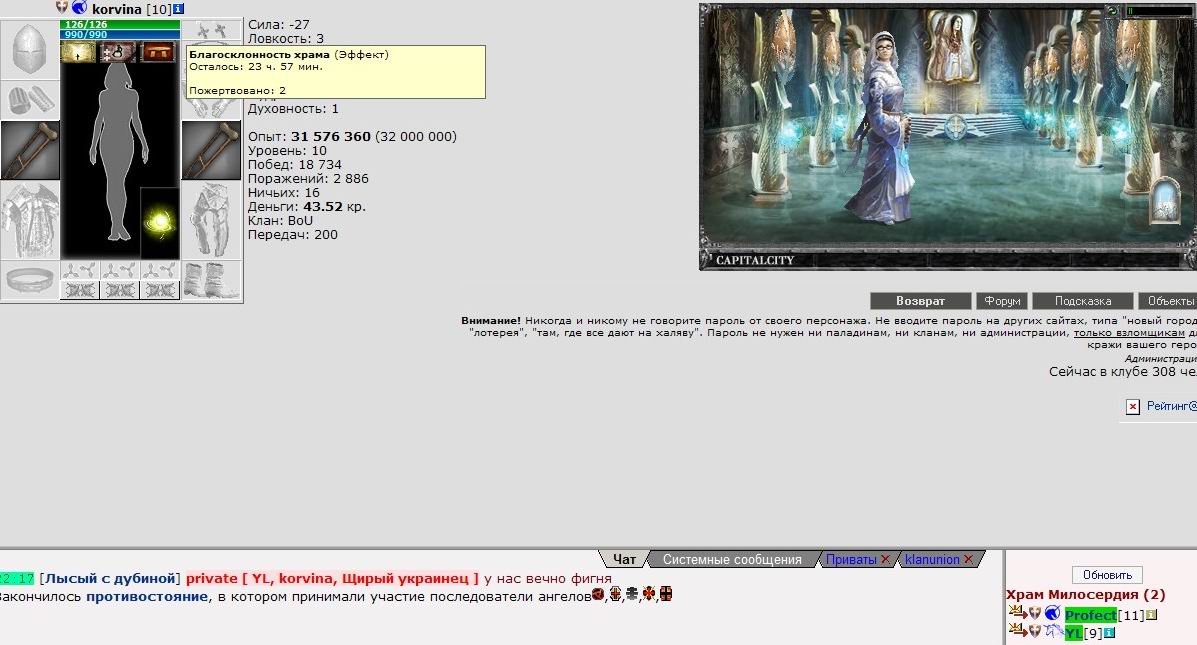Send private message to YL via arrow icon

click(1017, 630)
